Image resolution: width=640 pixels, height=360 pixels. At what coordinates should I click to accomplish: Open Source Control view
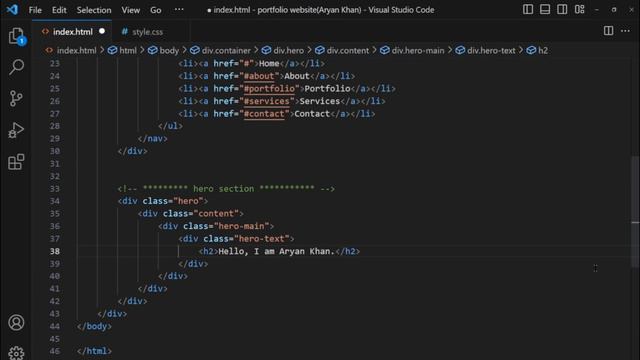(x=16, y=98)
